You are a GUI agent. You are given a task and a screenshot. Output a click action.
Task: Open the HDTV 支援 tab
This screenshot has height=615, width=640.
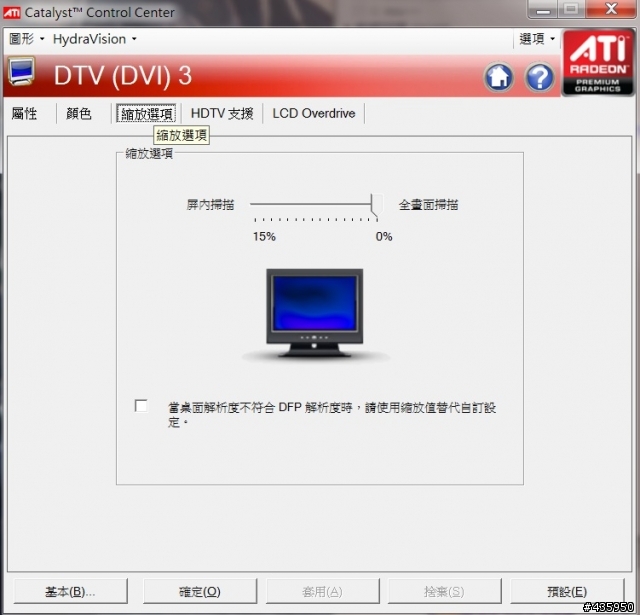point(222,113)
